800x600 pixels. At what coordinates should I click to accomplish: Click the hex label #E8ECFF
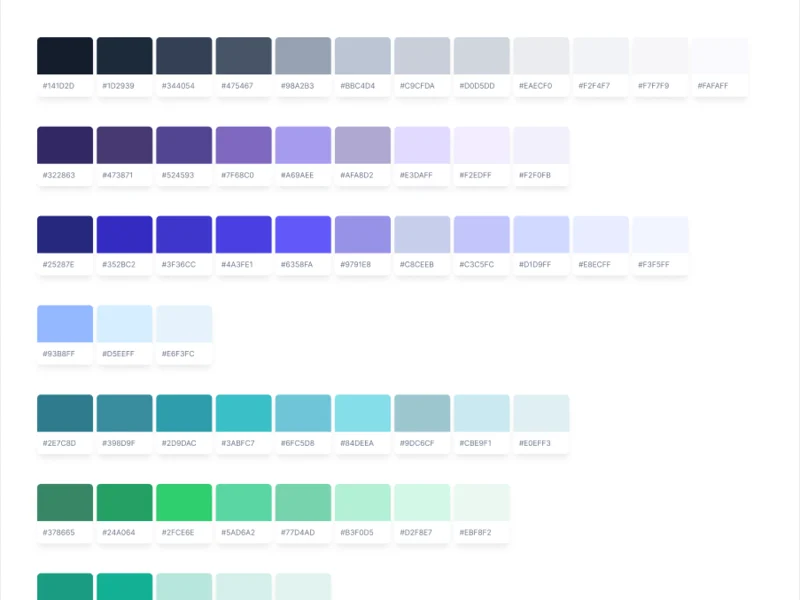point(594,264)
